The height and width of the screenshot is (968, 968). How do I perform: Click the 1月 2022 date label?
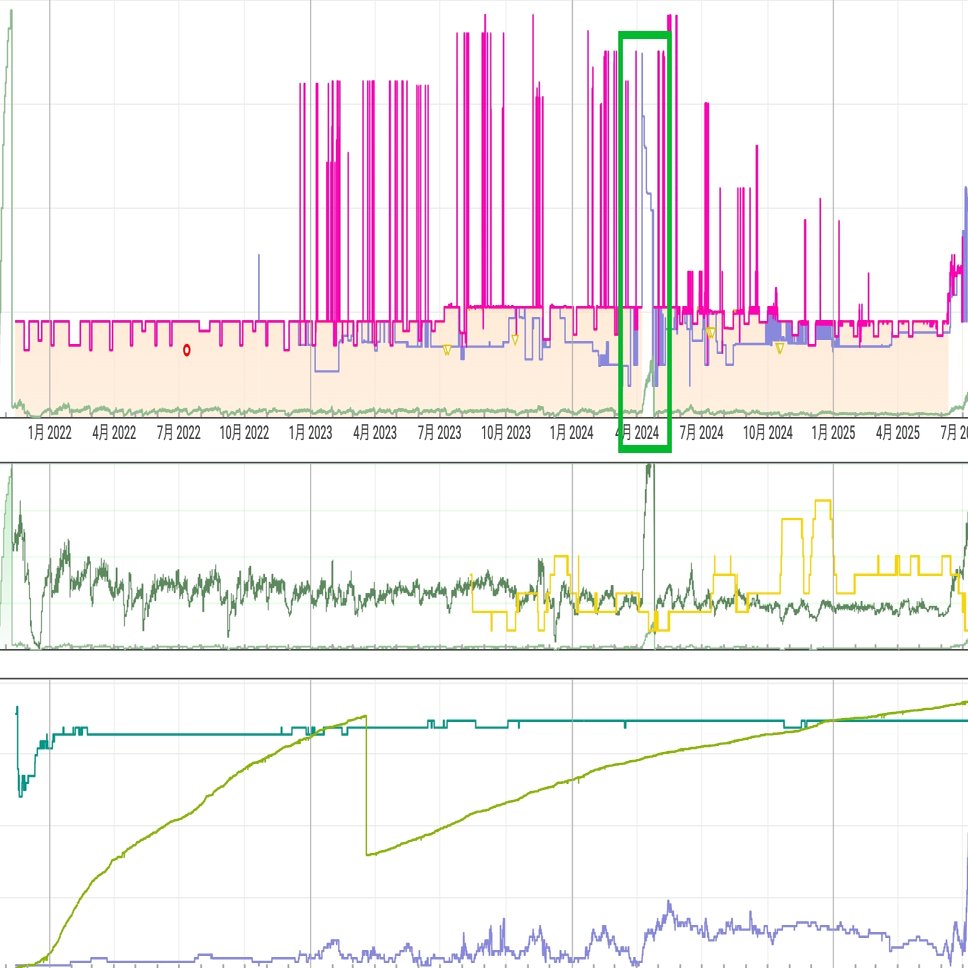[x=49, y=433]
